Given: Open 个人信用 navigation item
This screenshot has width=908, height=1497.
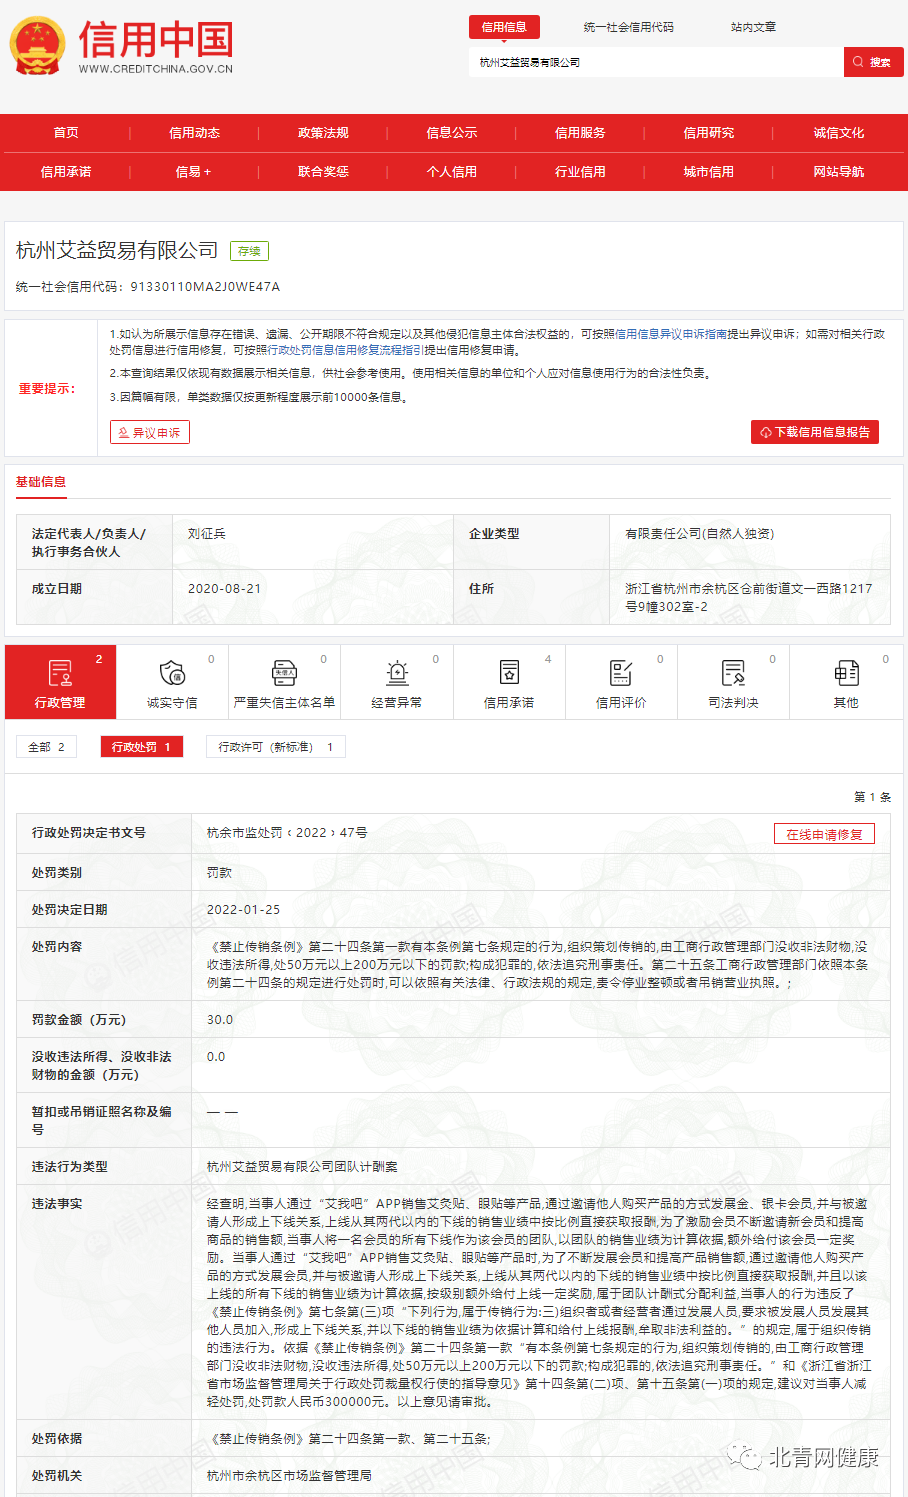Looking at the screenshot, I should [x=452, y=172].
